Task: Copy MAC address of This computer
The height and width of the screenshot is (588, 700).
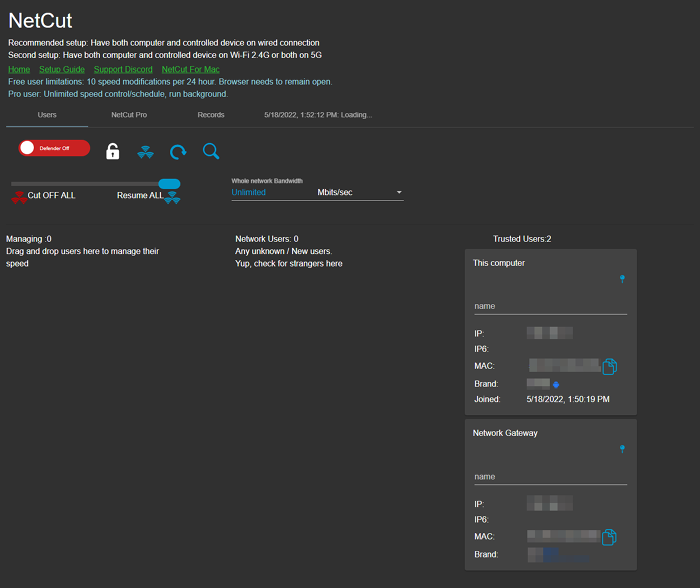Action: (x=610, y=367)
